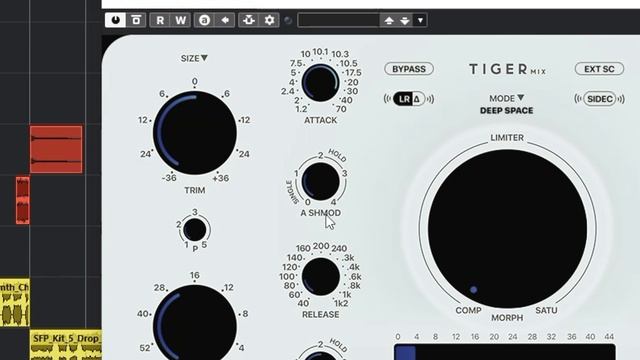Image resolution: width=640 pixels, height=360 pixels.
Task: Open the MODE dropdown
Action: [x=507, y=98]
